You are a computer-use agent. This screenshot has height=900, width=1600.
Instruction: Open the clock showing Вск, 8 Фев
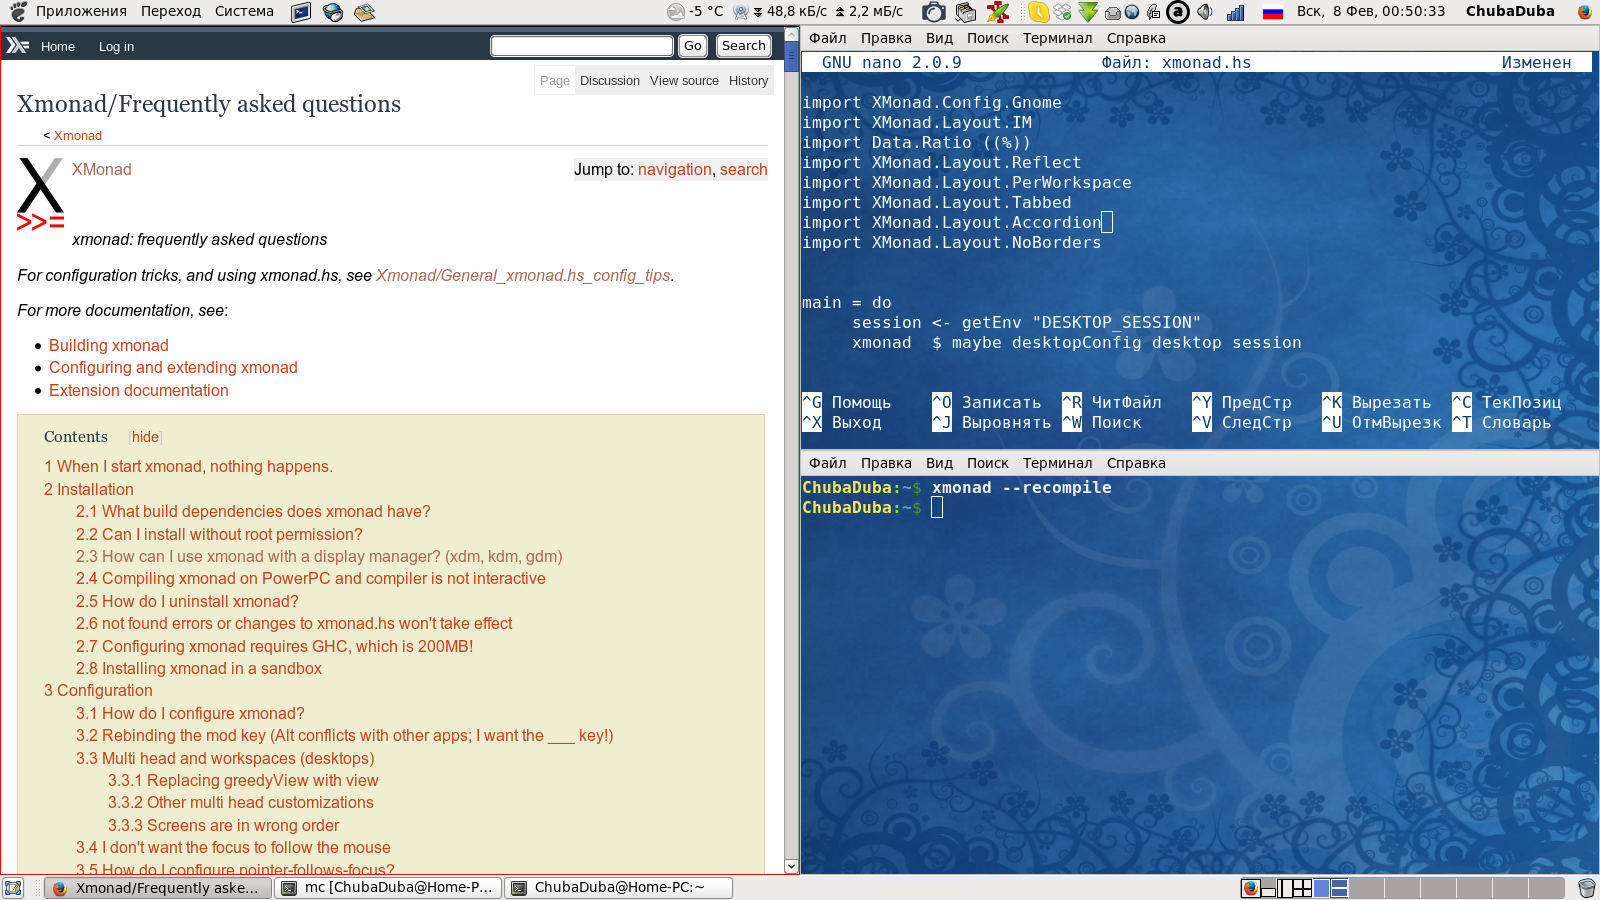(x=1371, y=11)
